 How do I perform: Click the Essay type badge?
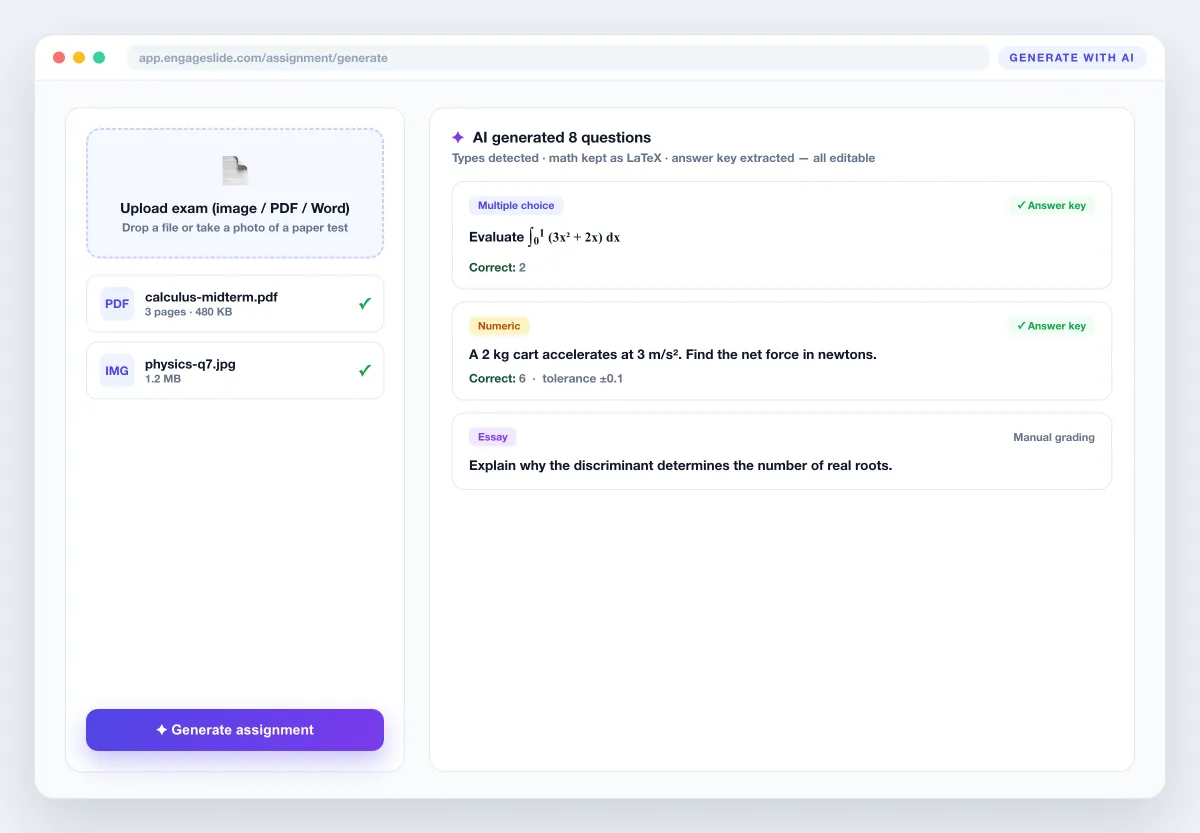[x=493, y=437]
